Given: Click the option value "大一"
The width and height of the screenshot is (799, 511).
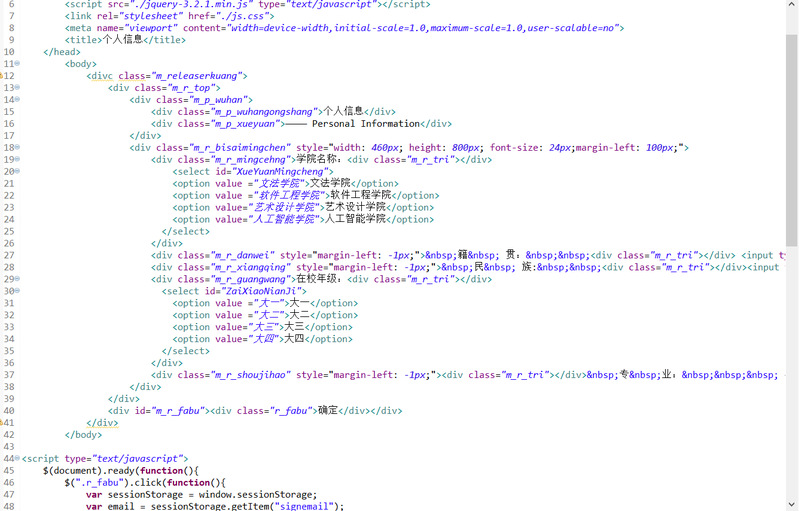Looking at the screenshot, I should click(269, 303).
